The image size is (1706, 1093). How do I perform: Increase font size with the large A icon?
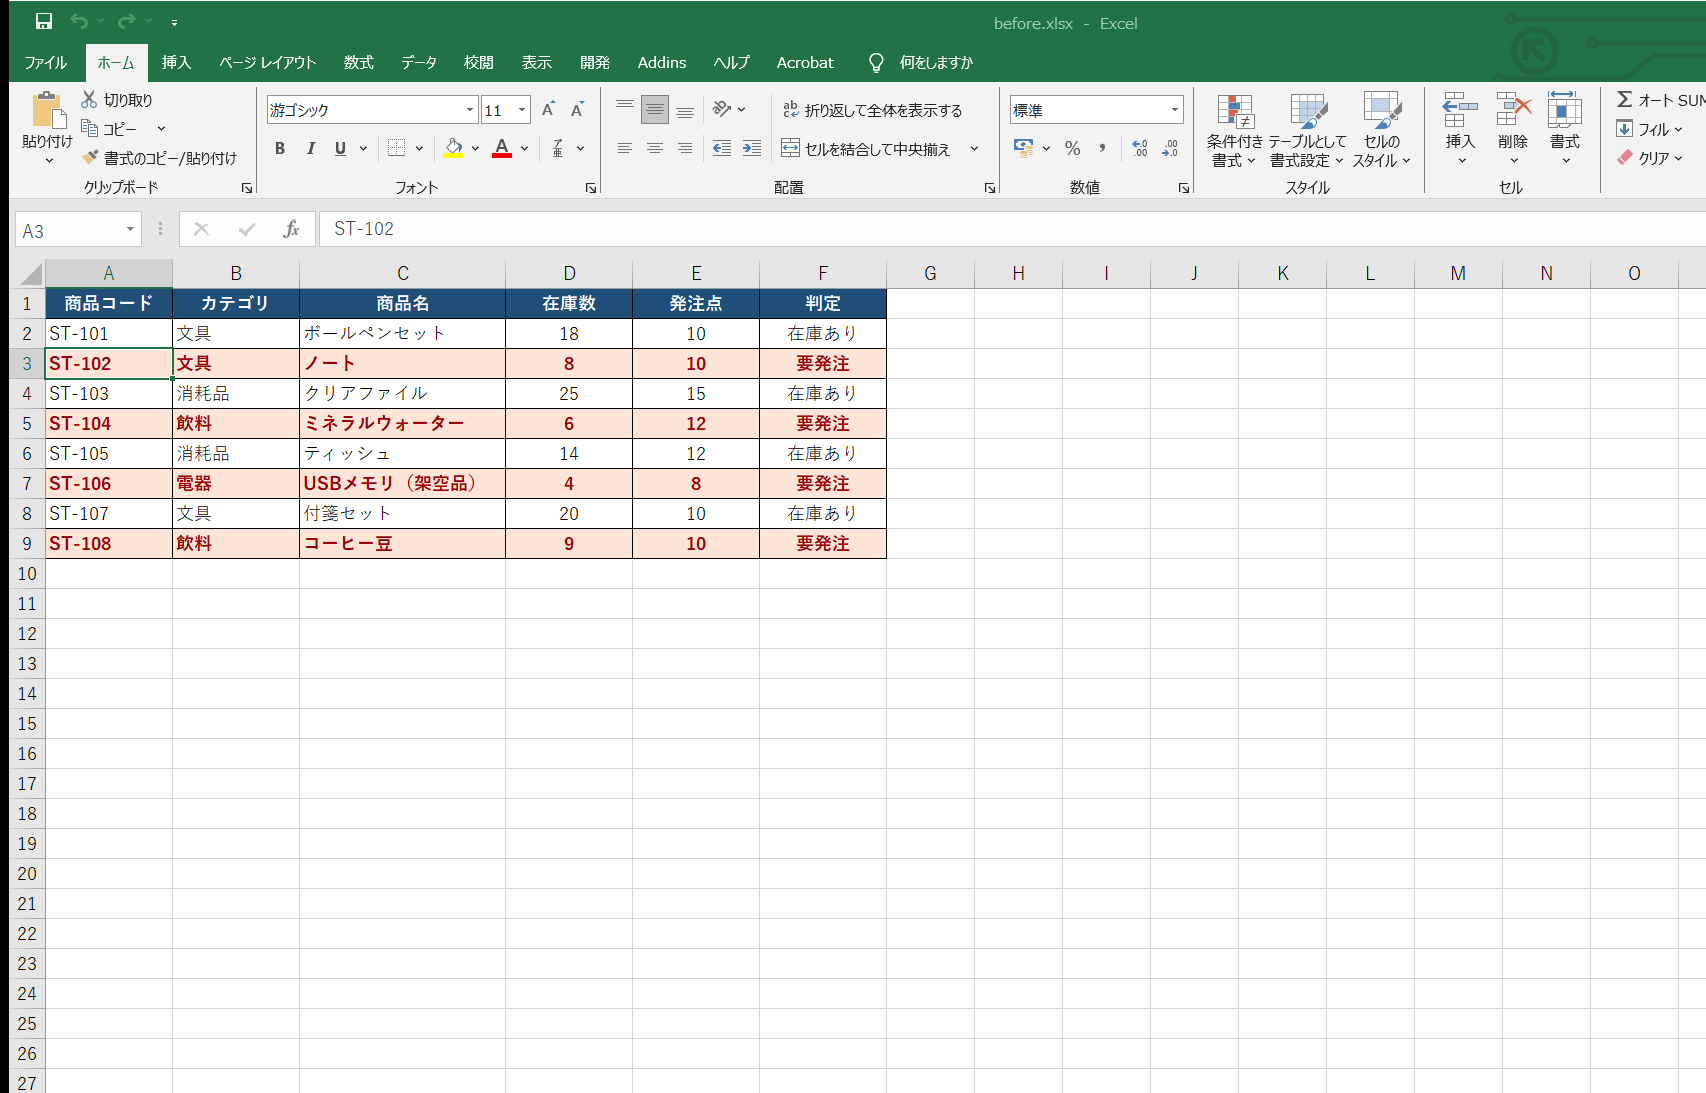(548, 110)
